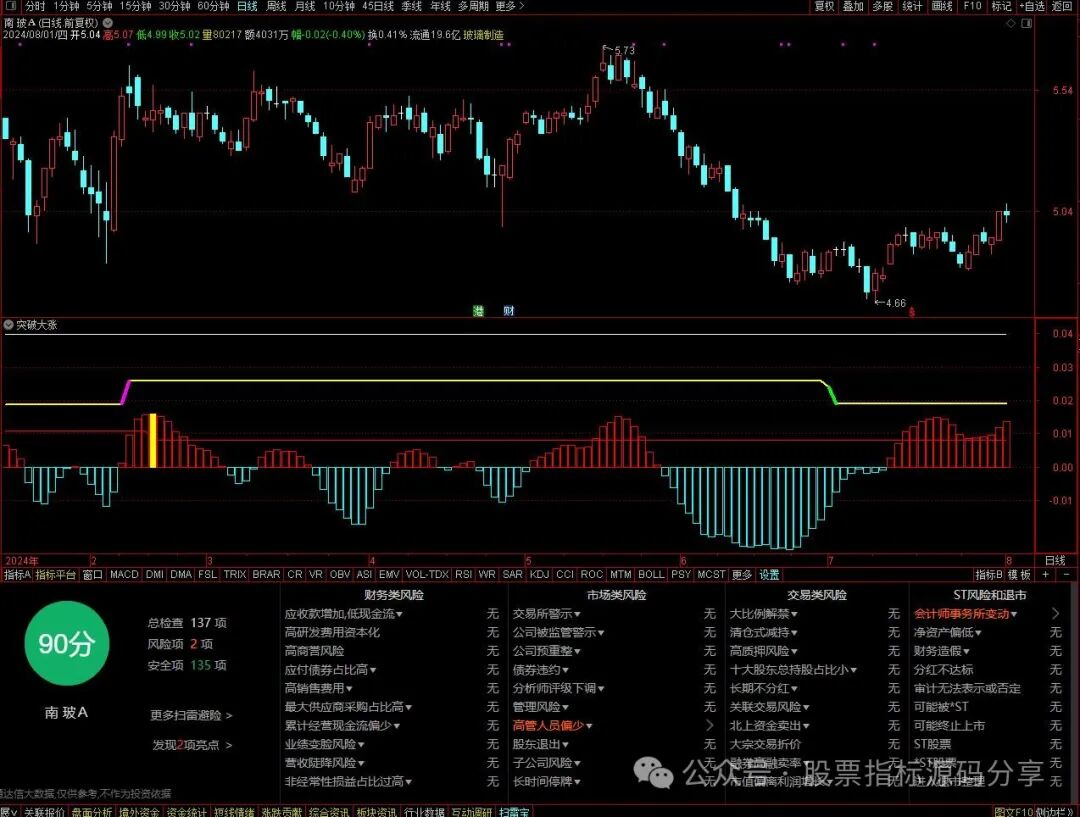Click the 指标B button

click(989, 574)
